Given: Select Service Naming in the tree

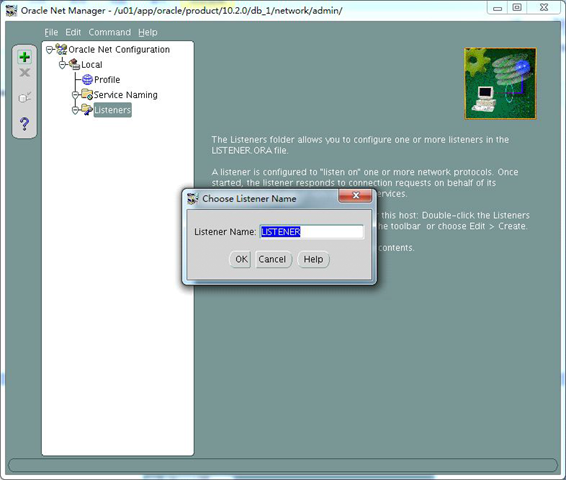Looking at the screenshot, I should [x=126, y=95].
